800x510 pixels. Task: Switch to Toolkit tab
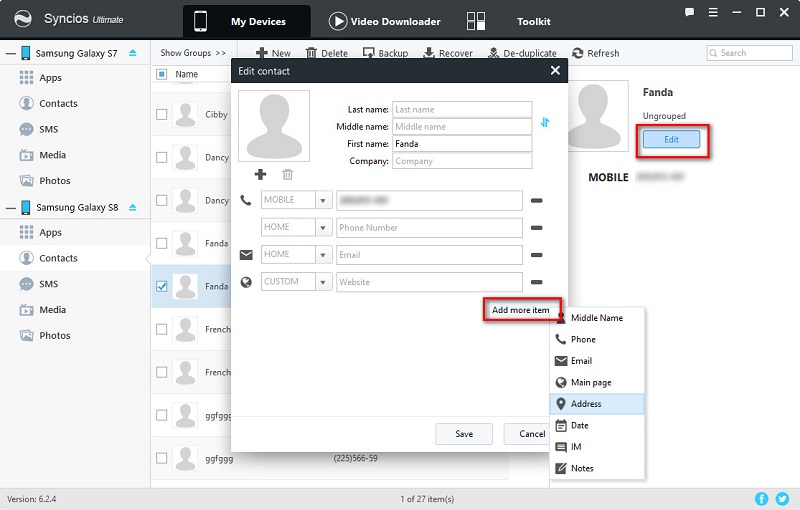tap(509, 21)
